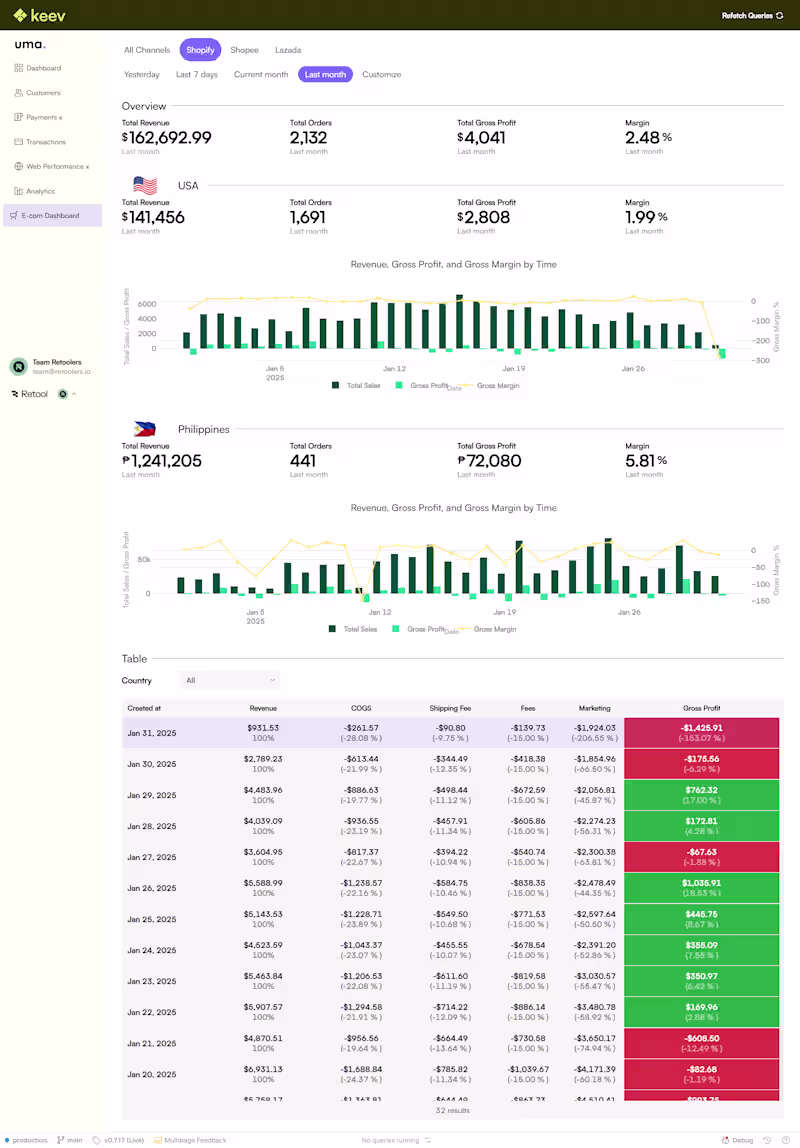
Task: Click the Web Performance globe icon
Action: tap(18, 166)
